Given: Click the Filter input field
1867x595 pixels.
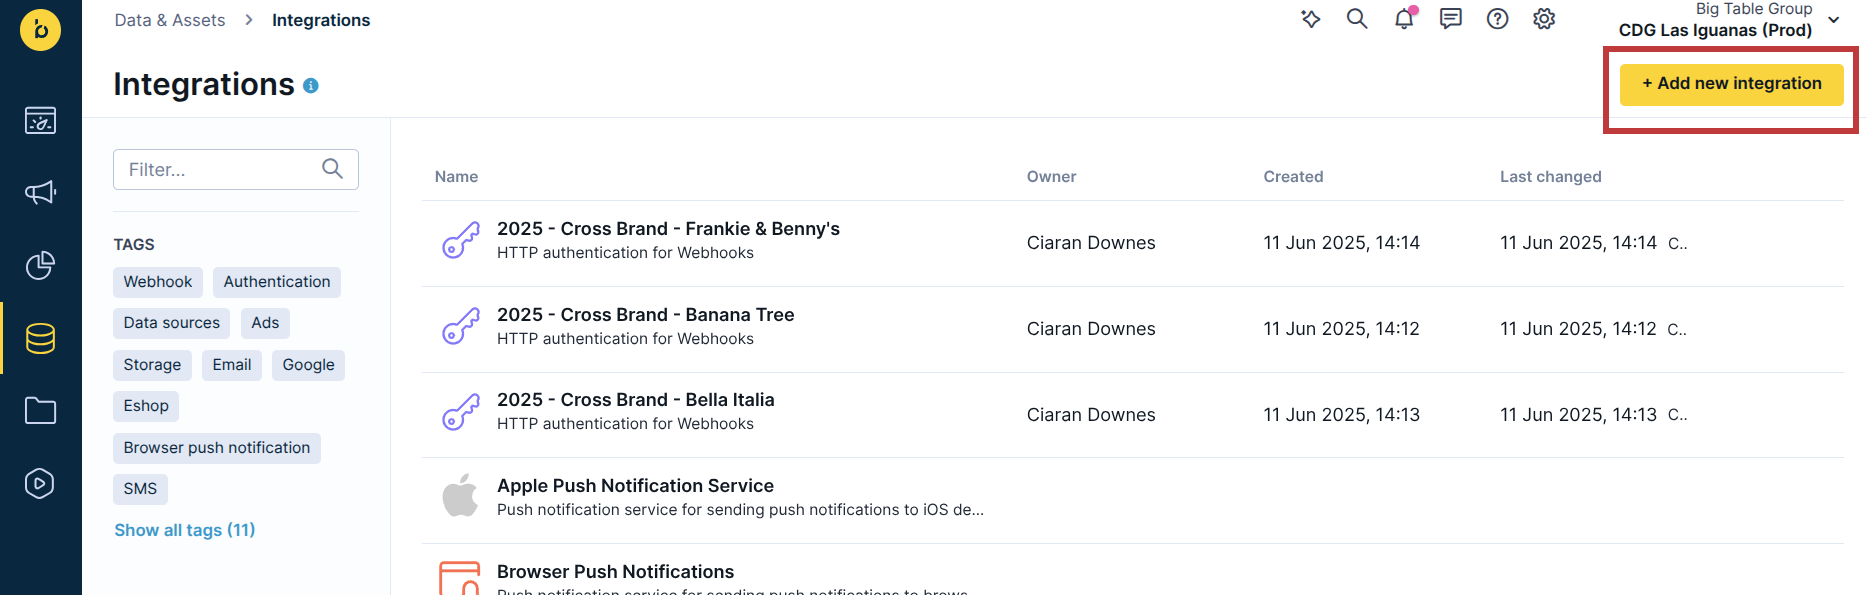Looking at the screenshot, I should coord(236,170).
